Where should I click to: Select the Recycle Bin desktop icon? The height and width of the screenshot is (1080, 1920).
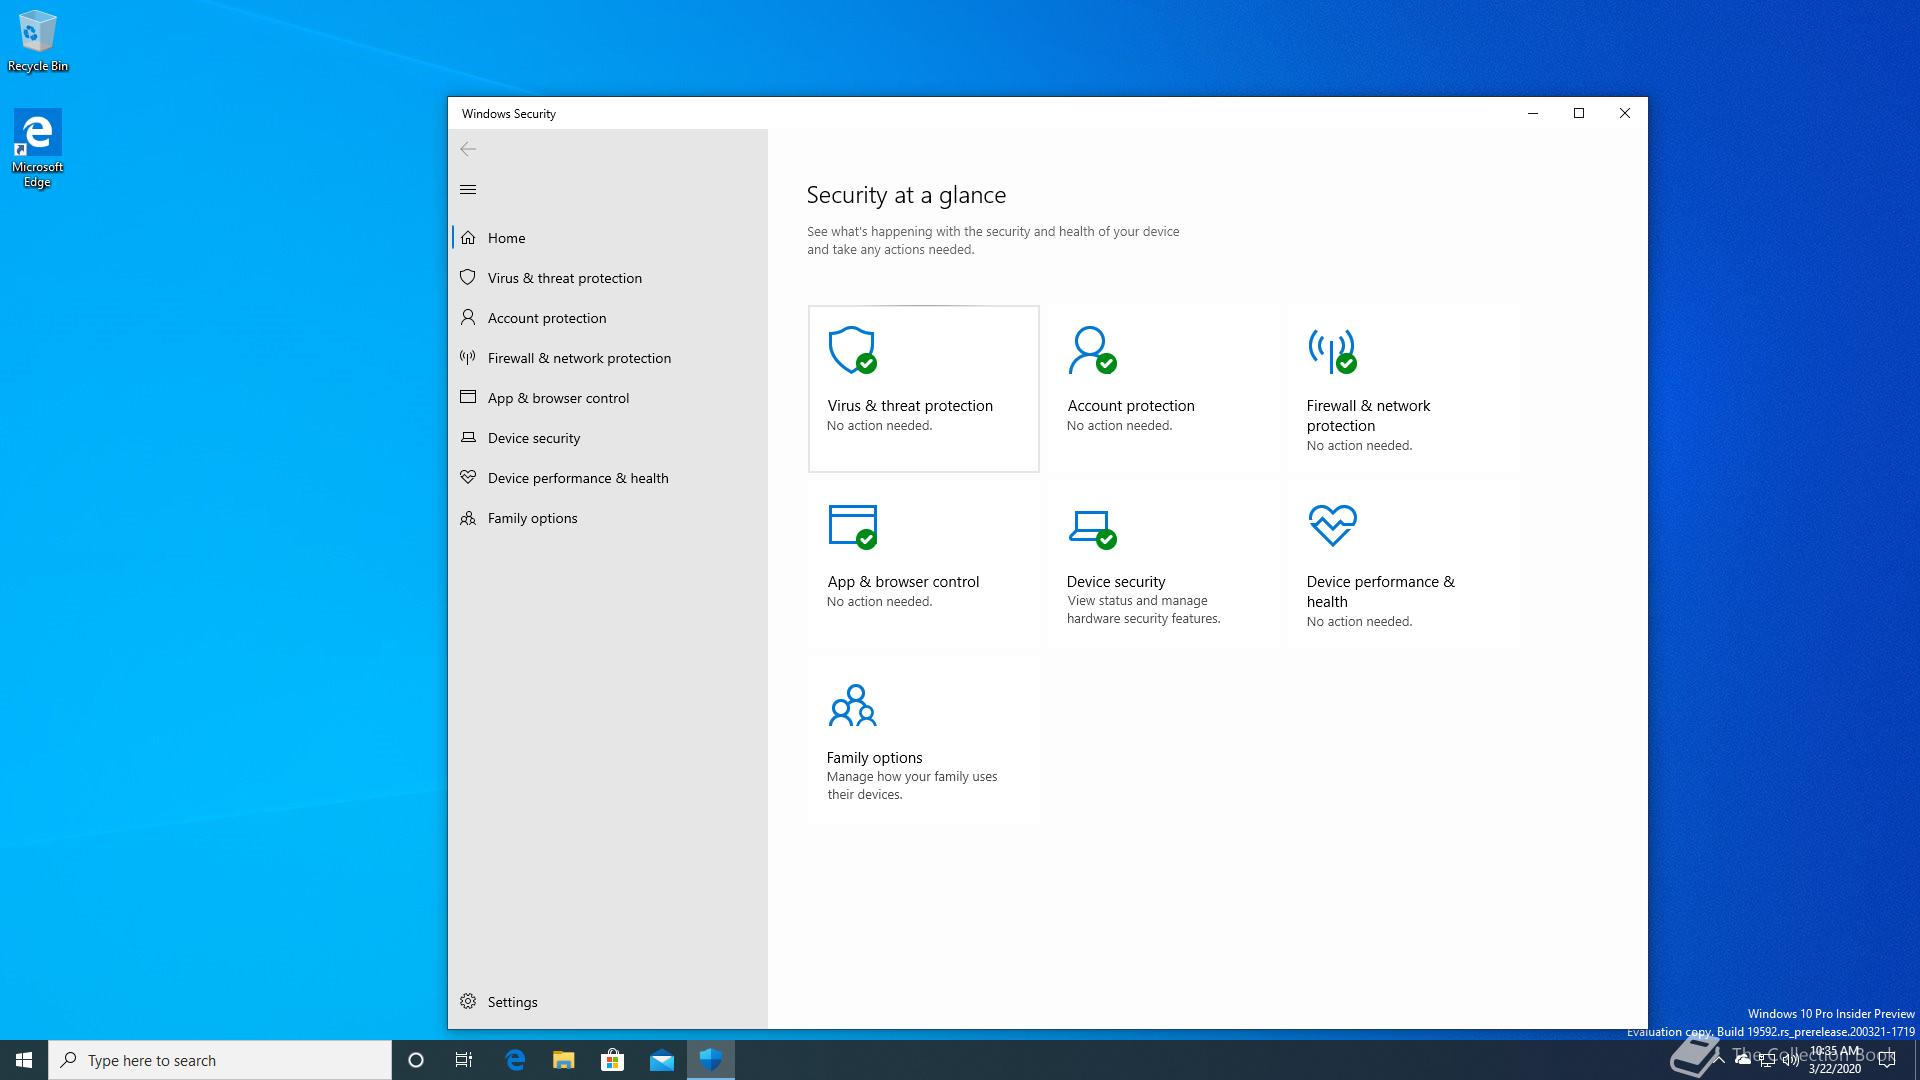[x=38, y=41]
